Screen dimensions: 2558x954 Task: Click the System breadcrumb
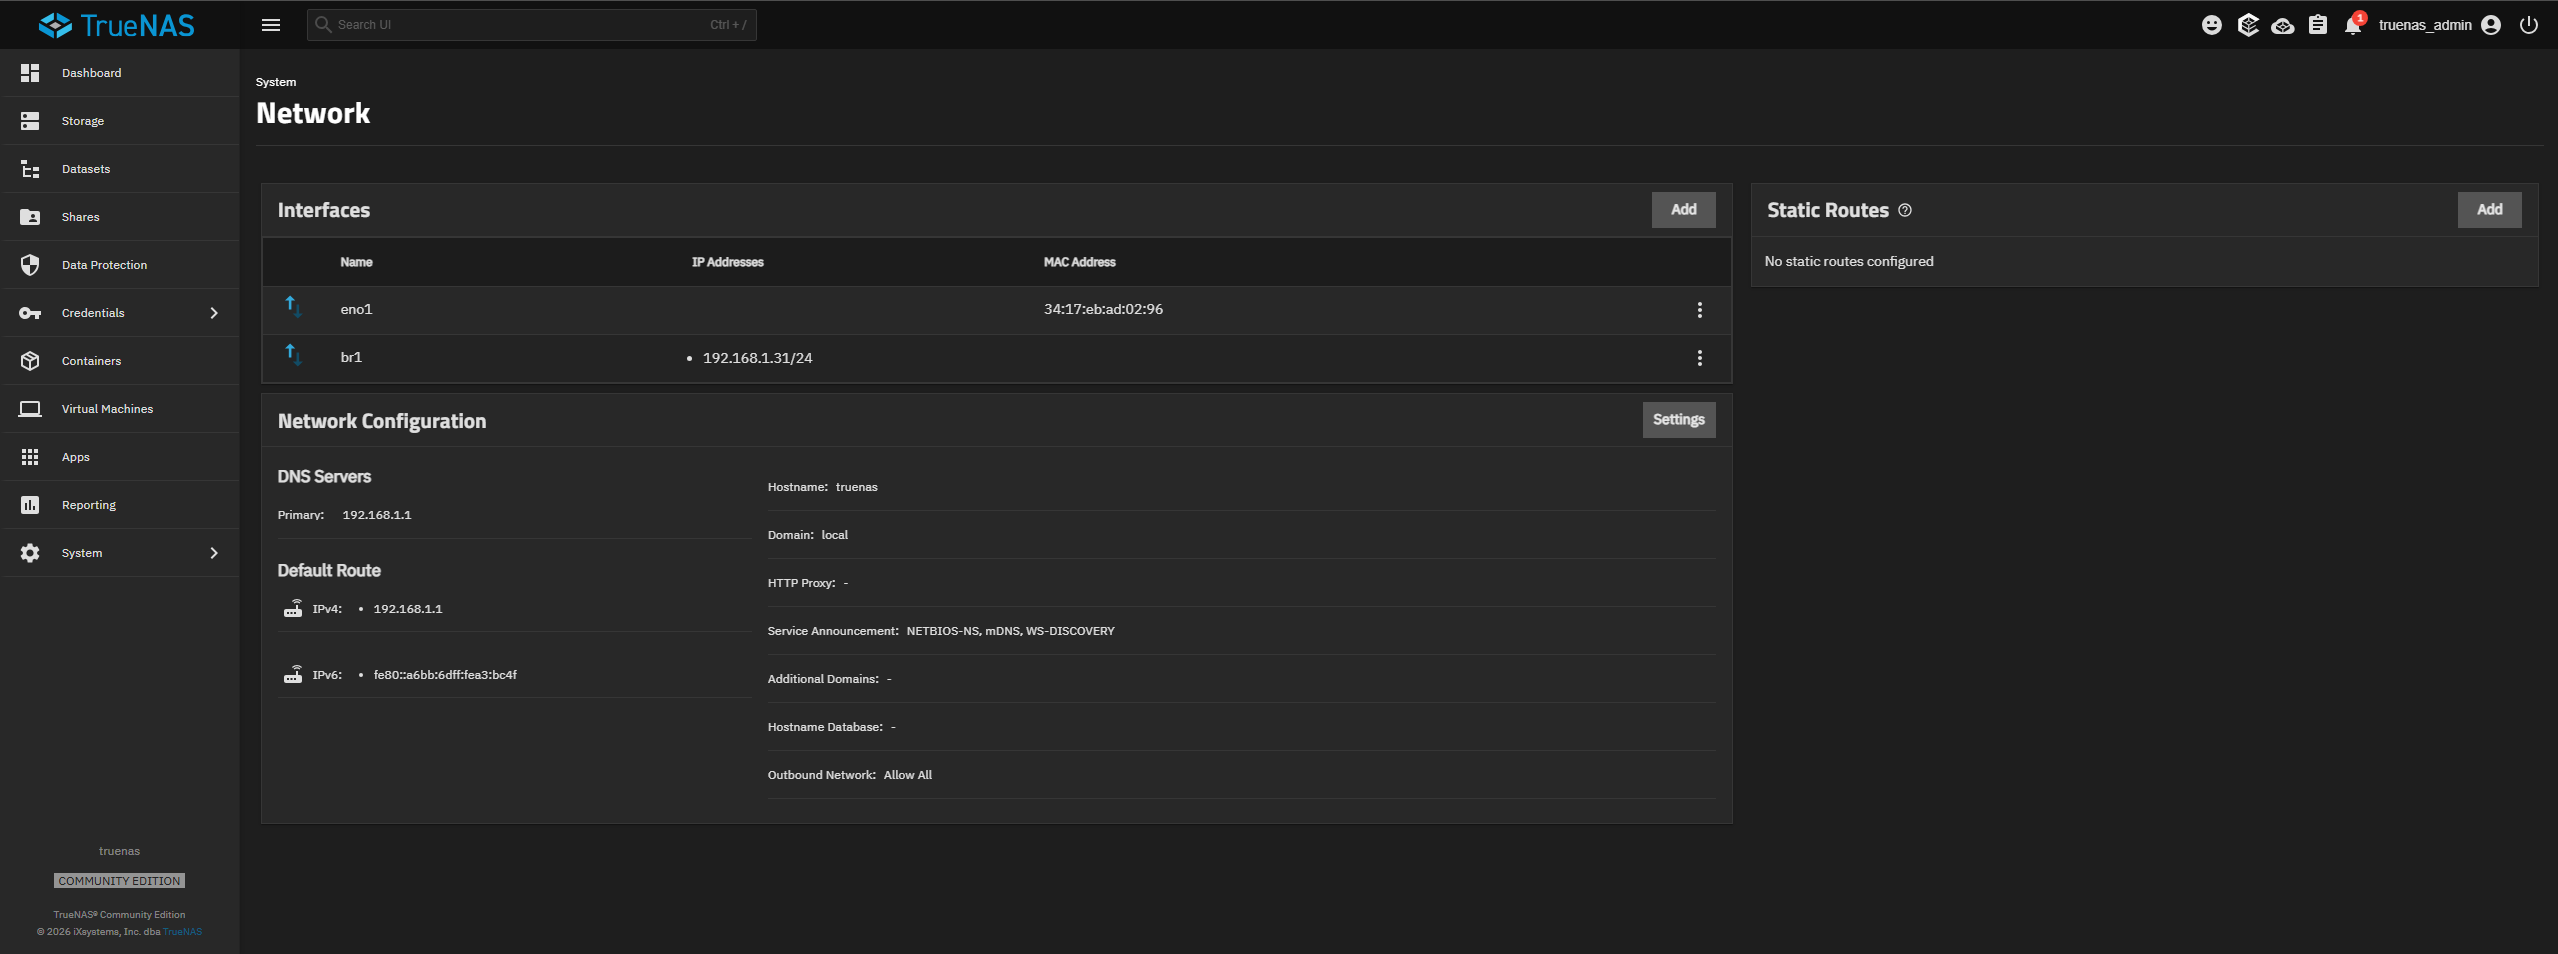[276, 82]
